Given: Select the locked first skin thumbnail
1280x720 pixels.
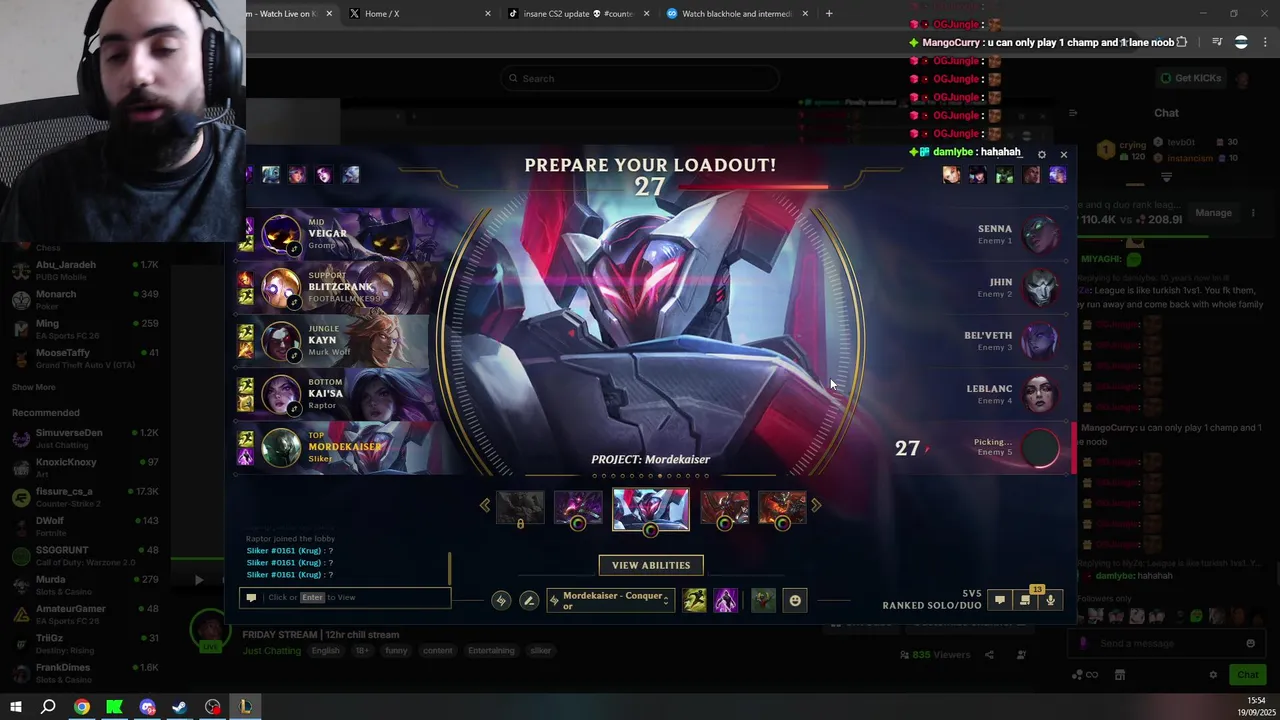Looking at the screenshot, I should click(x=520, y=508).
